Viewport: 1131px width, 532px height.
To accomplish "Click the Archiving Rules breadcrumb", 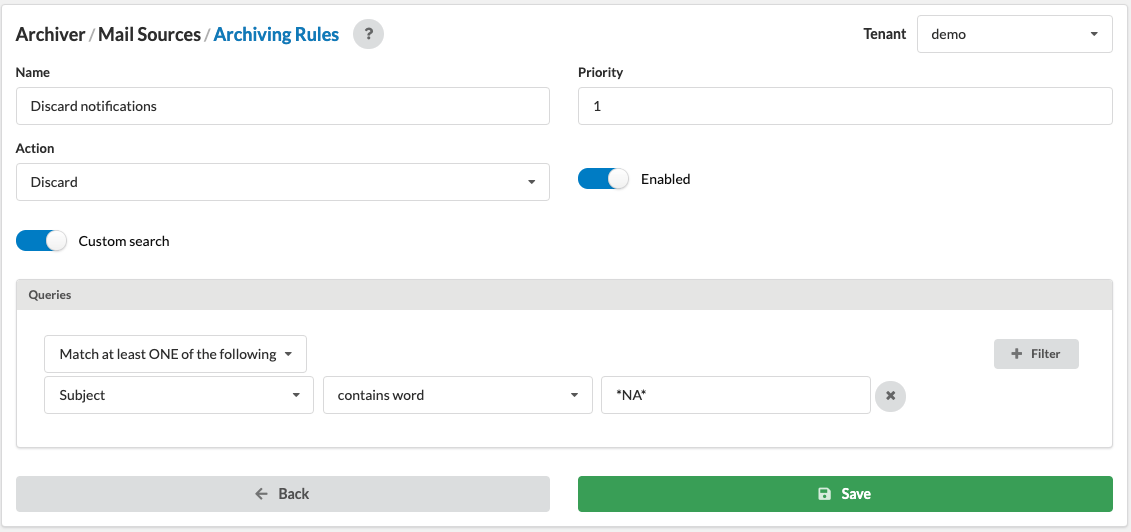I will (x=276, y=34).
